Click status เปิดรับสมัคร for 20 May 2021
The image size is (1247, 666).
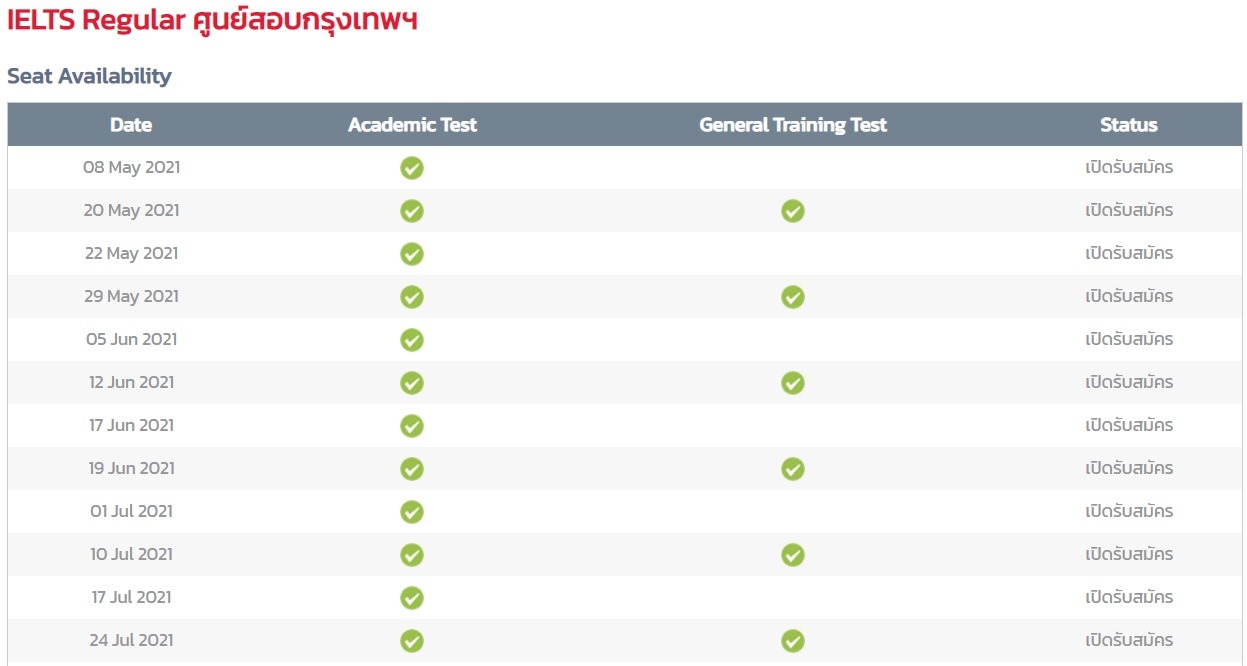pyautogui.click(x=1129, y=211)
